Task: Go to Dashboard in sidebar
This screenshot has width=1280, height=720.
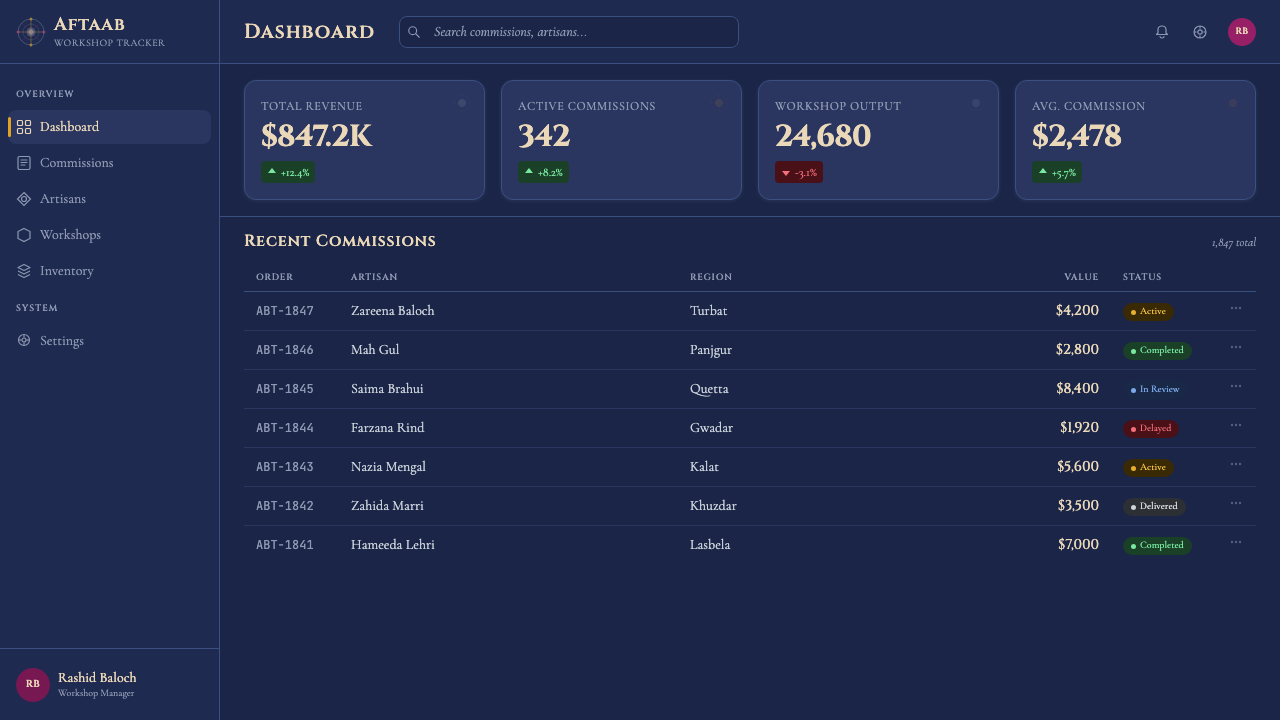Action: tap(110, 127)
